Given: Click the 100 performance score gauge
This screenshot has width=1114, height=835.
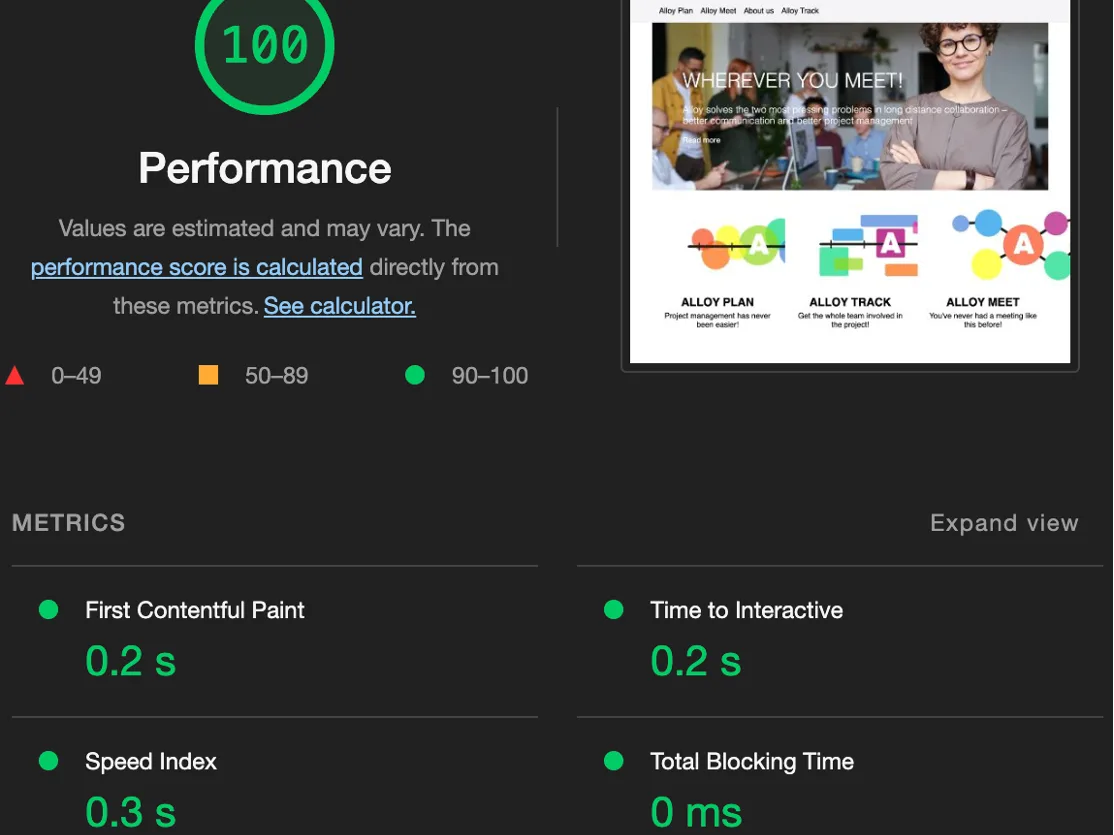Looking at the screenshot, I should pyautogui.click(x=264, y=47).
